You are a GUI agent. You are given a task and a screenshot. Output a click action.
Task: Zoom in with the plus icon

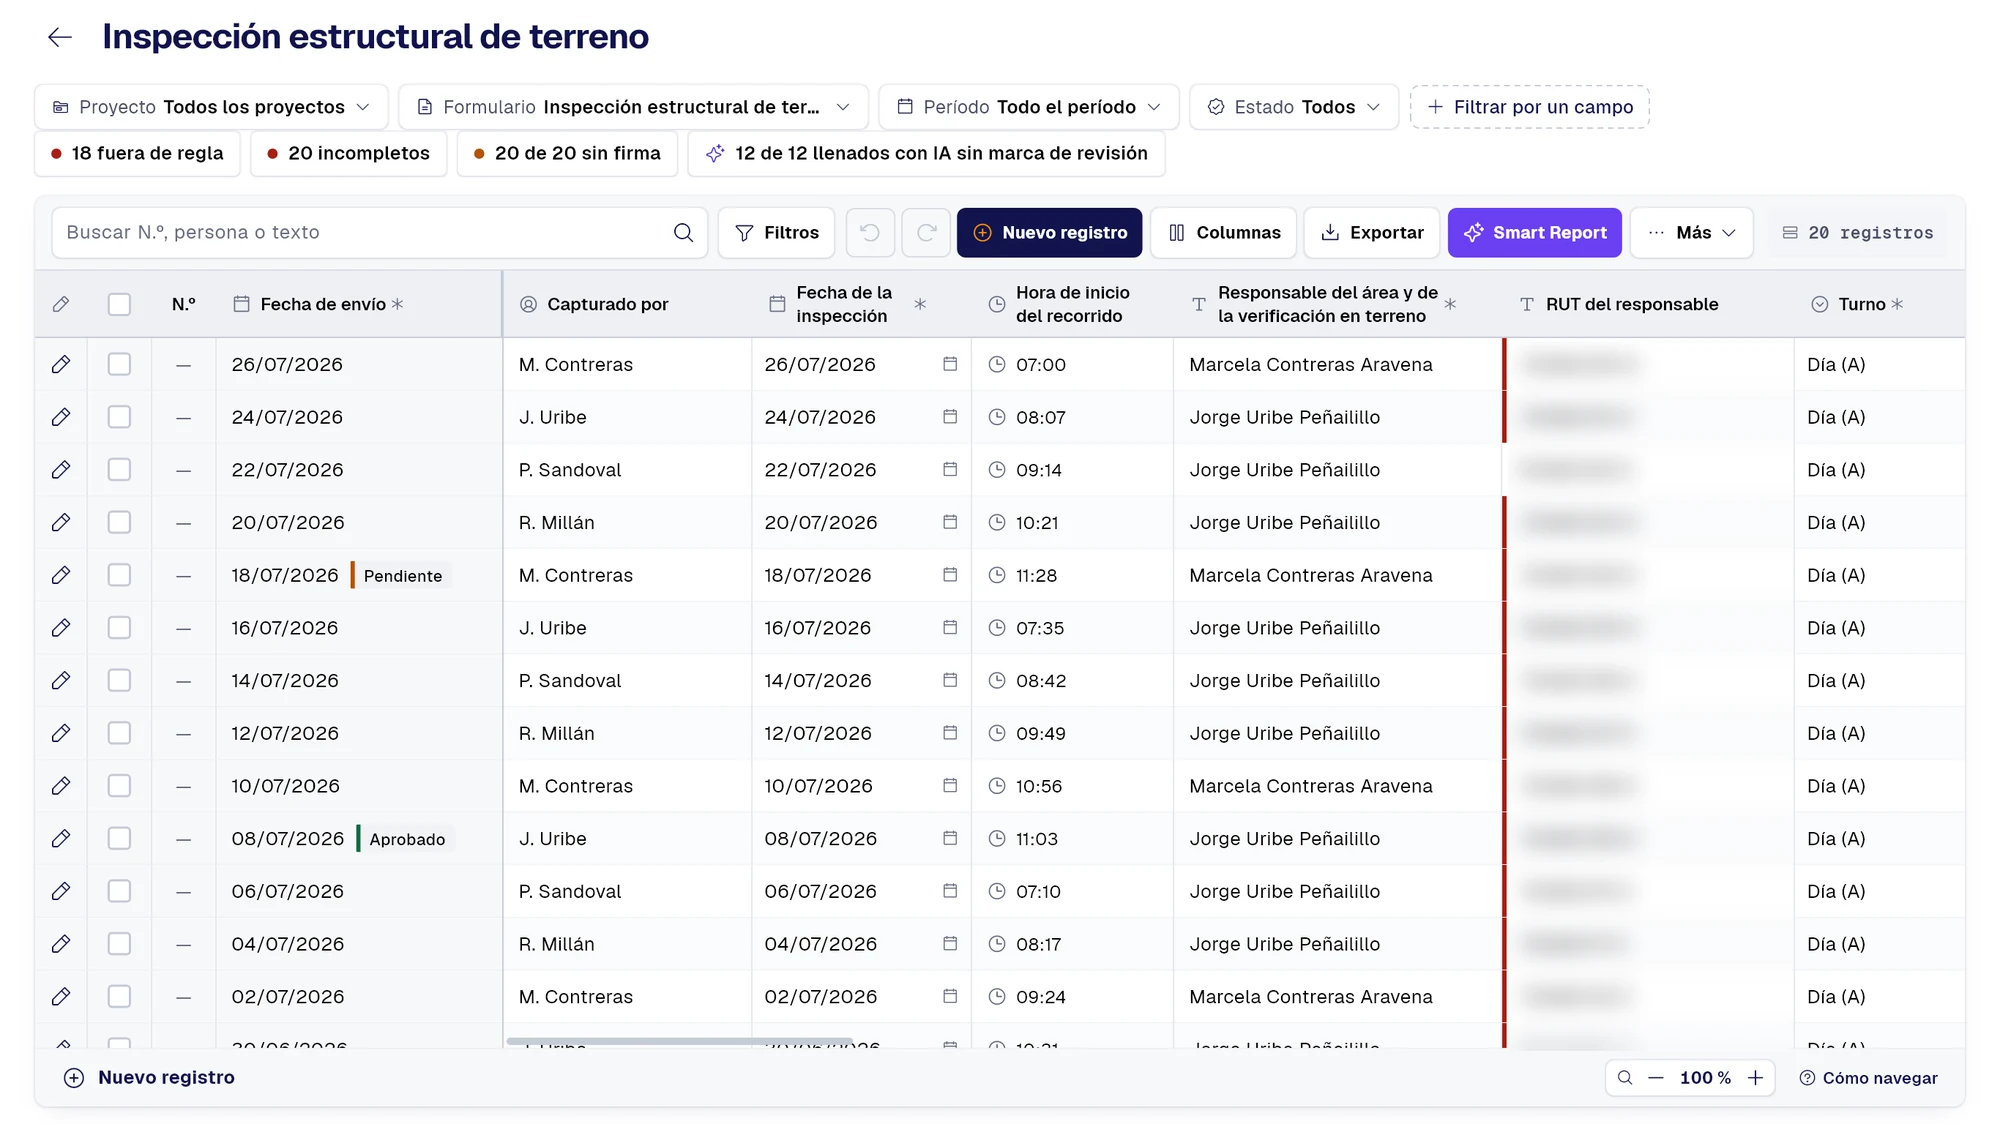coord(1755,1078)
